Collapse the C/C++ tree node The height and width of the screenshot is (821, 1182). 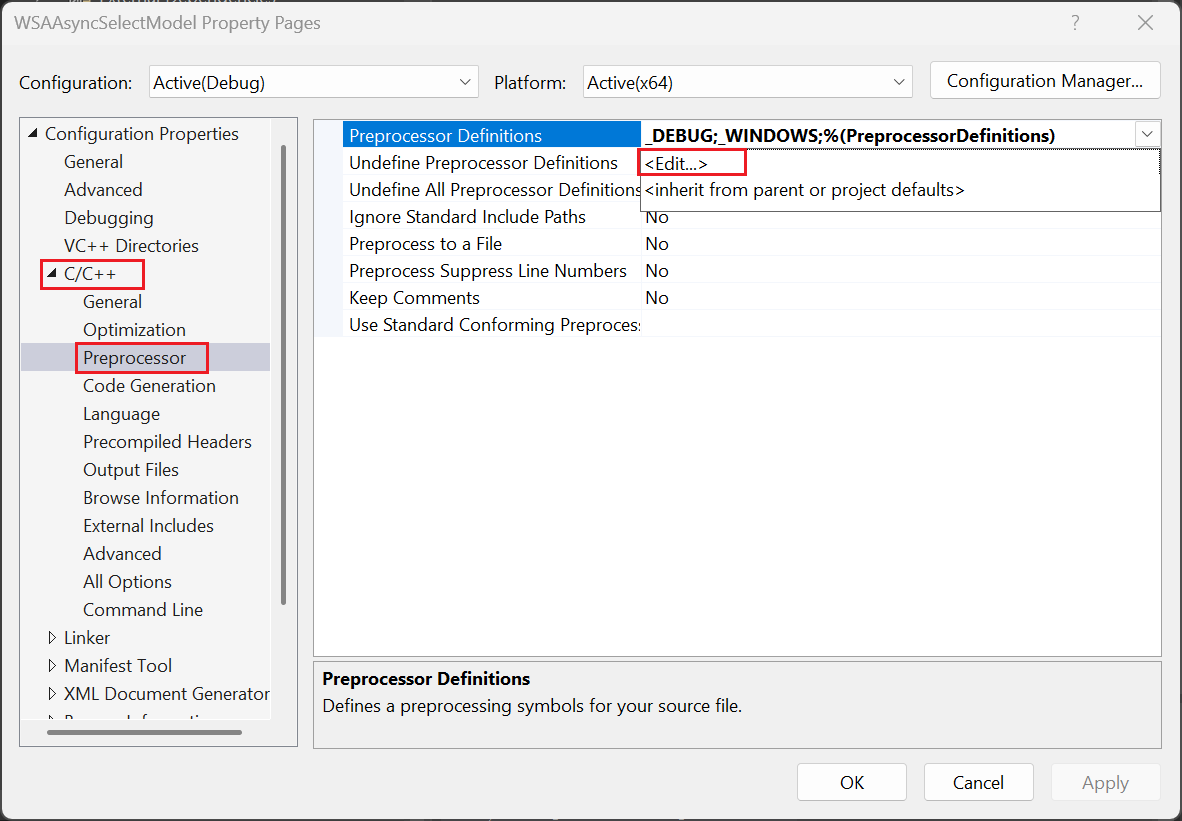(x=52, y=274)
